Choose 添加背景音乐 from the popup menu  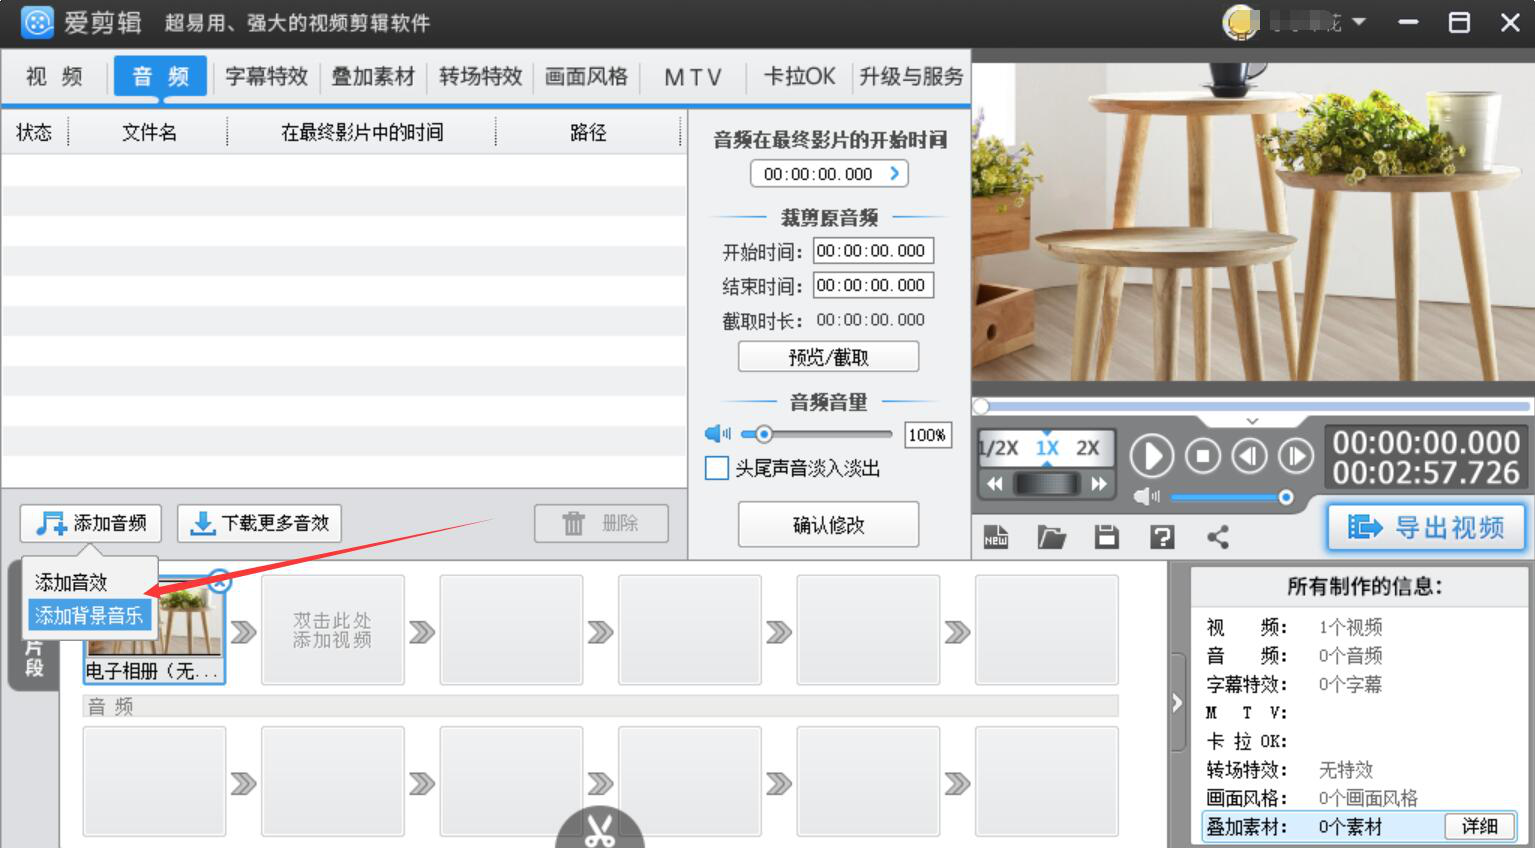coord(89,615)
